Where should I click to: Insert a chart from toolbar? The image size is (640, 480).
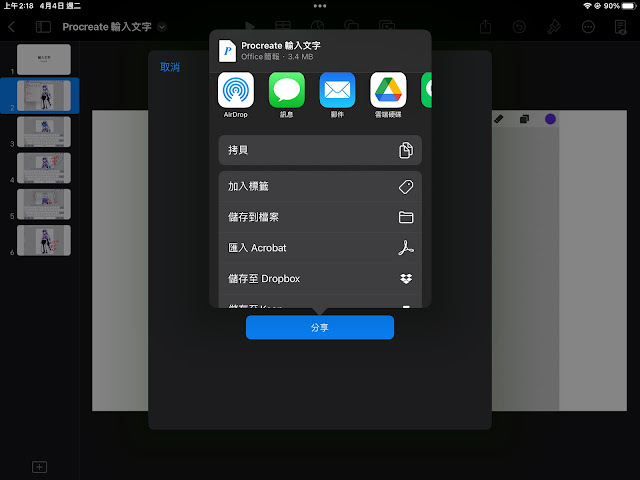(x=318, y=27)
